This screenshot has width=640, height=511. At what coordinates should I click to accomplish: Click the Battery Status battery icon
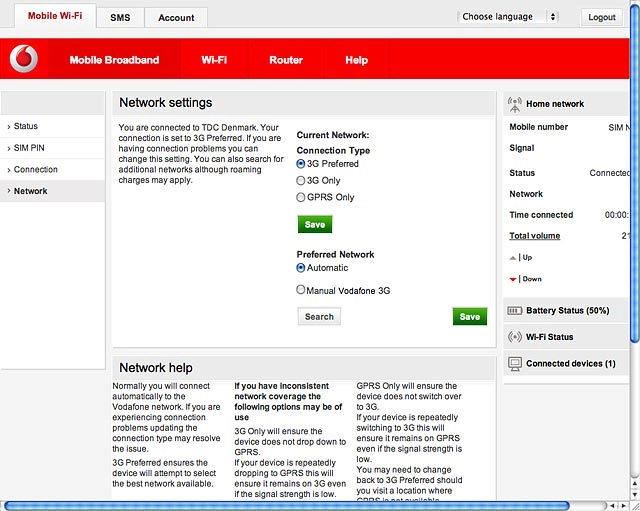(x=514, y=311)
